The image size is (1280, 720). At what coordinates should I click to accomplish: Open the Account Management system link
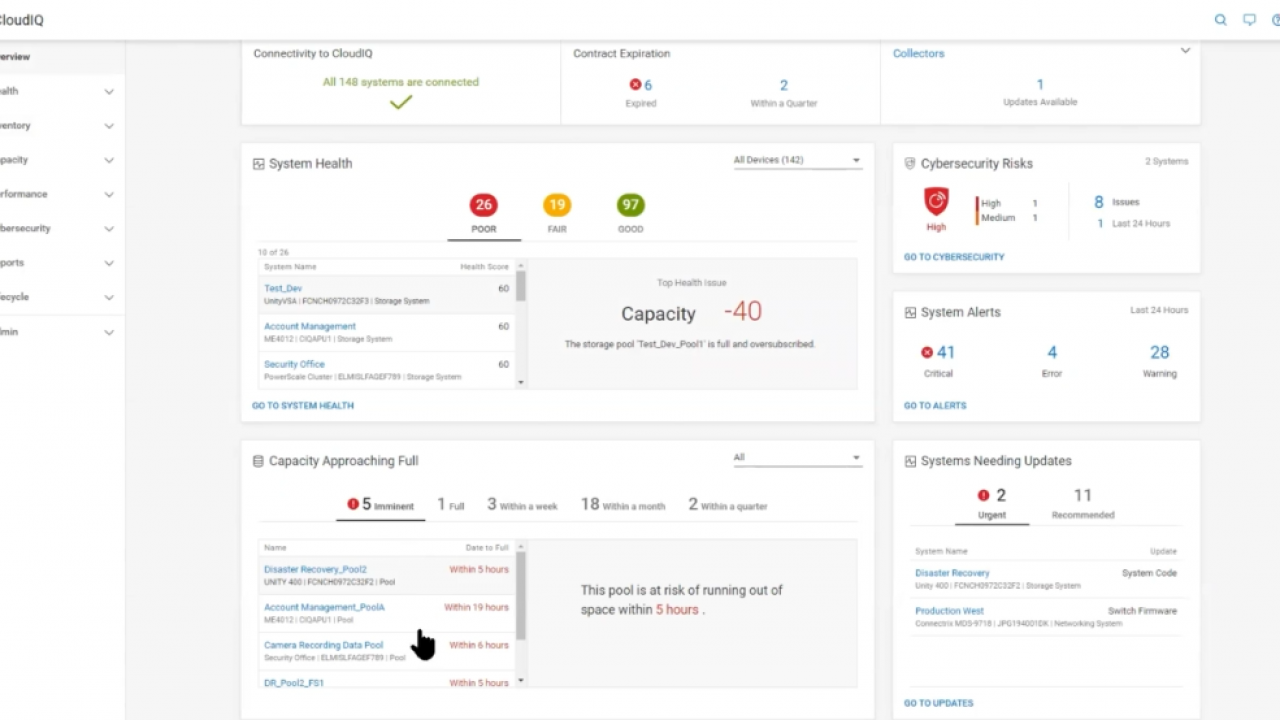(309, 326)
